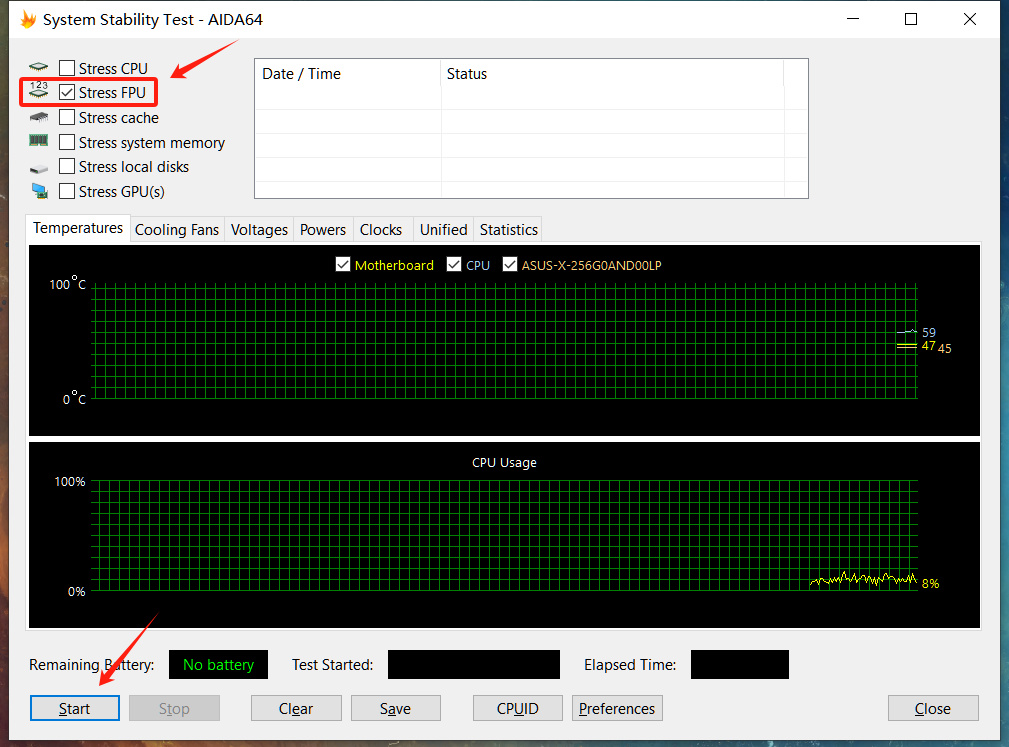The width and height of the screenshot is (1009, 747).
Task: Click the AIDA64 flame icon in title bar
Action: point(28,19)
